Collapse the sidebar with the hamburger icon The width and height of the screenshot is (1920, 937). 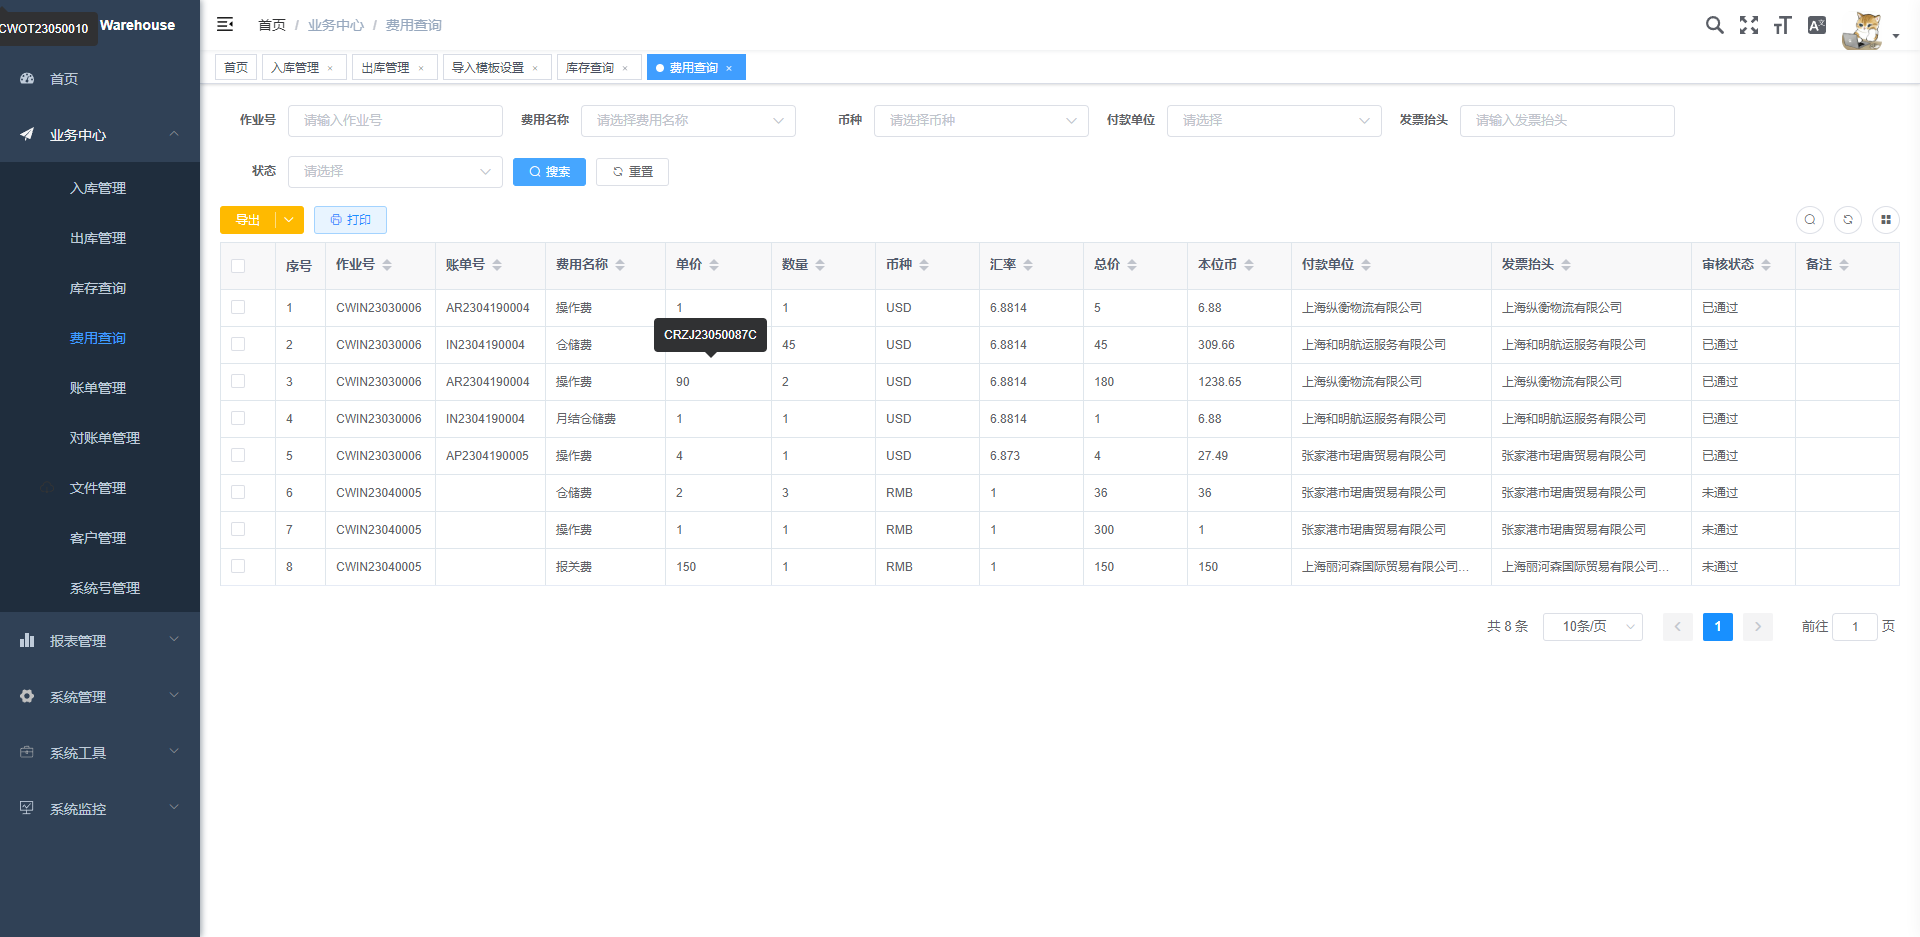click(x=225, y=24)
